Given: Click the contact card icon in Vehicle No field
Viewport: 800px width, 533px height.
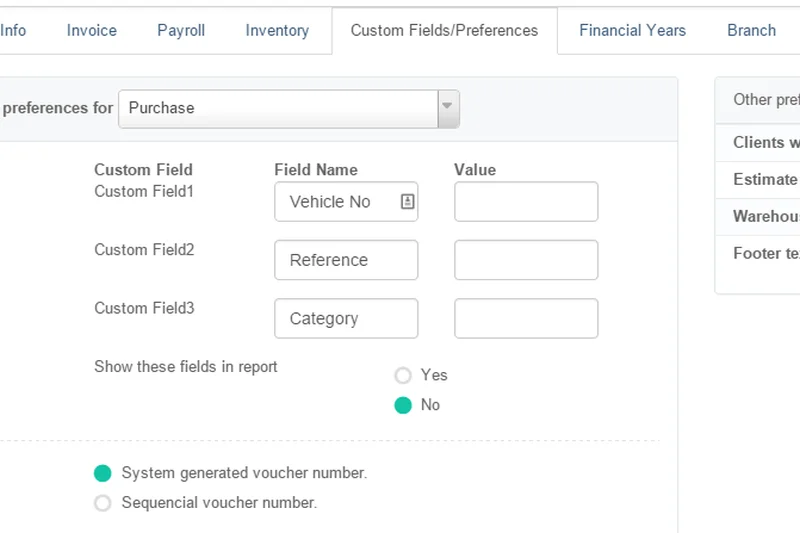Looking at the screenshot, I should pyautogui.click(x=407, y=202).
